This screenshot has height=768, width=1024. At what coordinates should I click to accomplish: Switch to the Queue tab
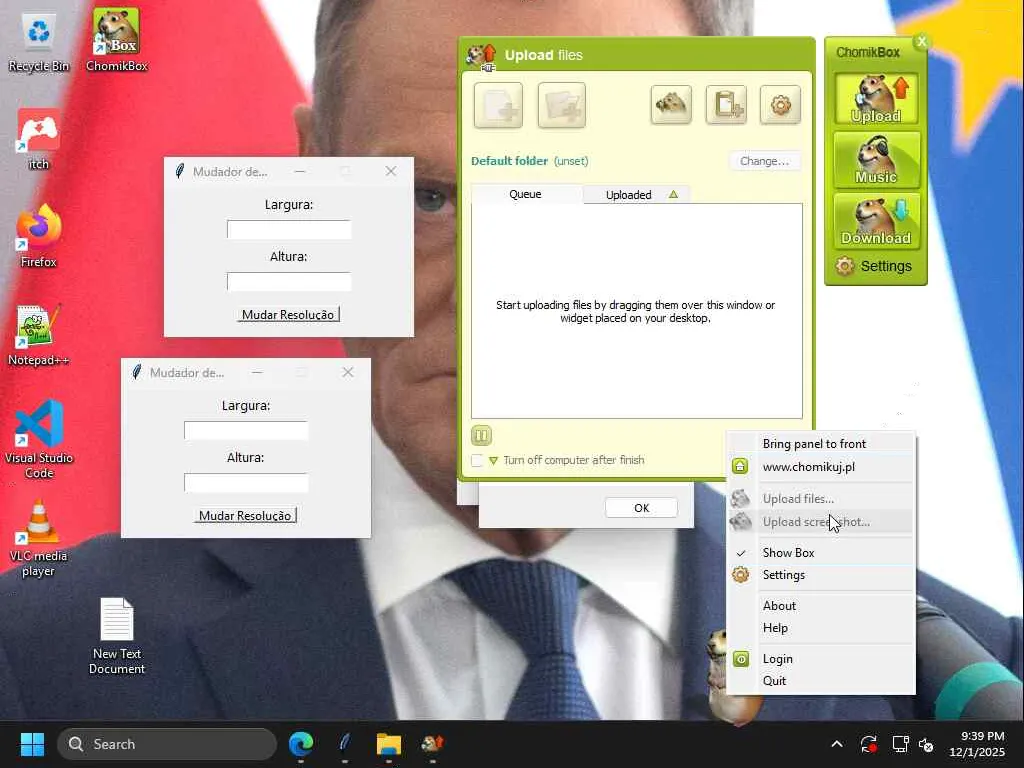tap(526, 194)
